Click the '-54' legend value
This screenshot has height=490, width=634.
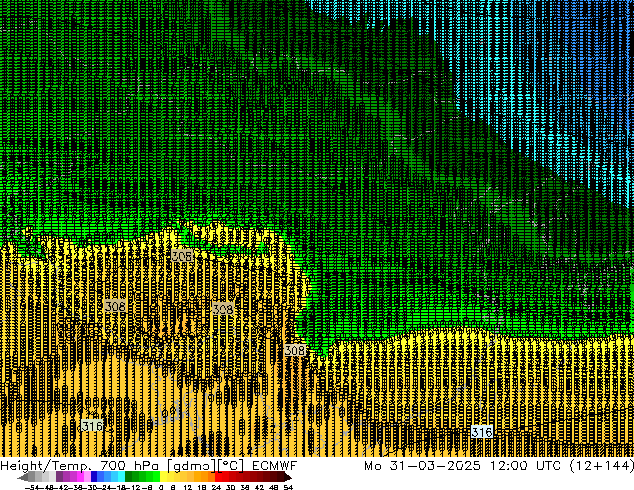click(x=32, y=487)
